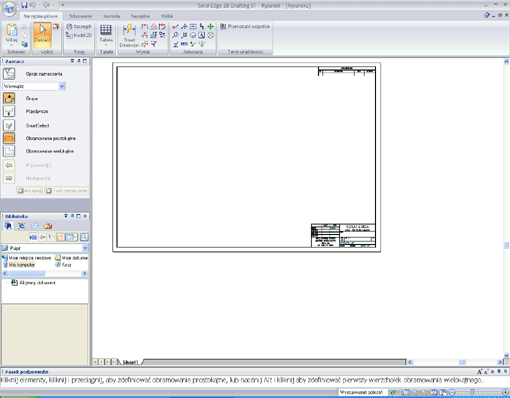
Task: Open Opcje zaznaczania selection options icon
Action: point(9,74)
